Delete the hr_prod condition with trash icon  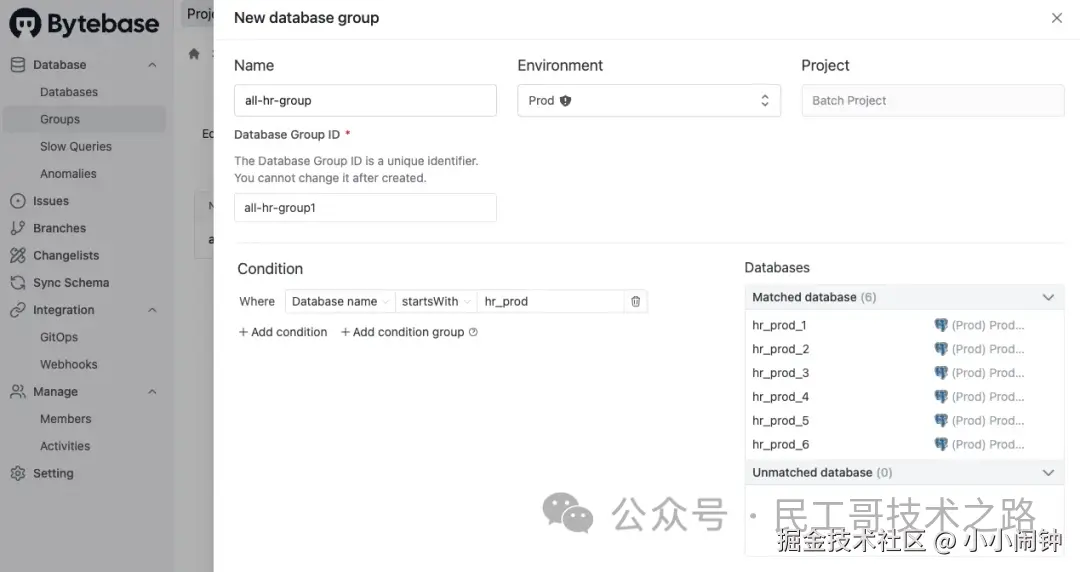635,301
